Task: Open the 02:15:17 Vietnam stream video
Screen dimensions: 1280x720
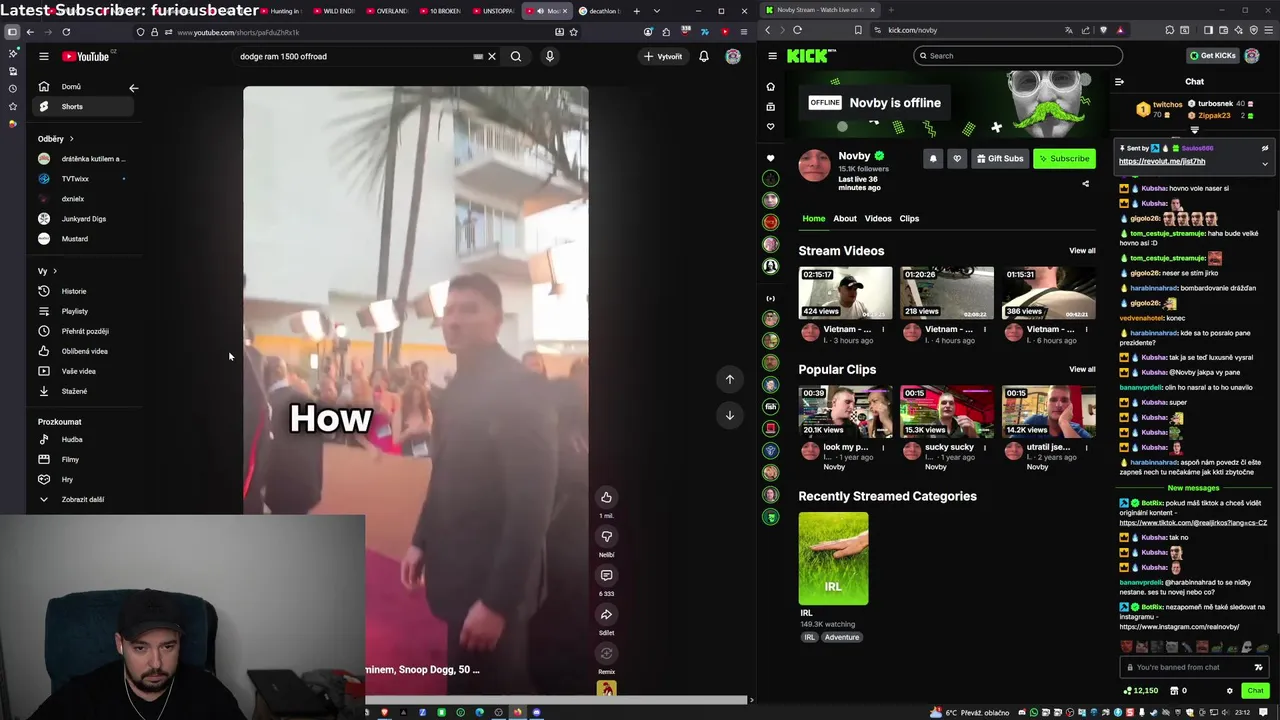Action: (x=846, y=293)
